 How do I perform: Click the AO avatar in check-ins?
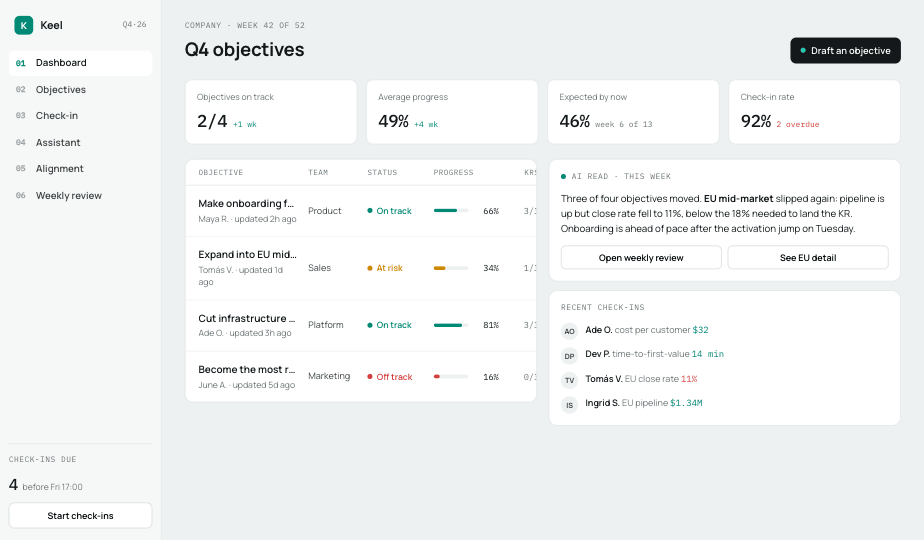(x=569, y=331)
